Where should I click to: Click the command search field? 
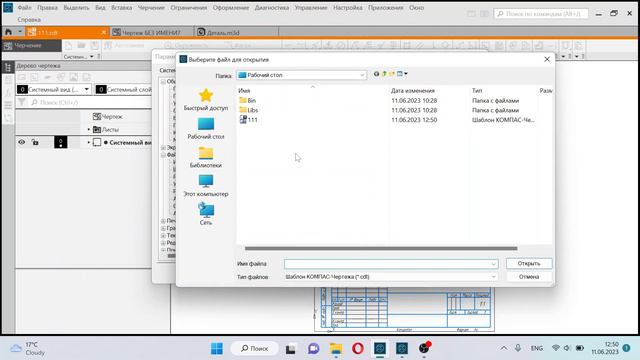point(541,14)
